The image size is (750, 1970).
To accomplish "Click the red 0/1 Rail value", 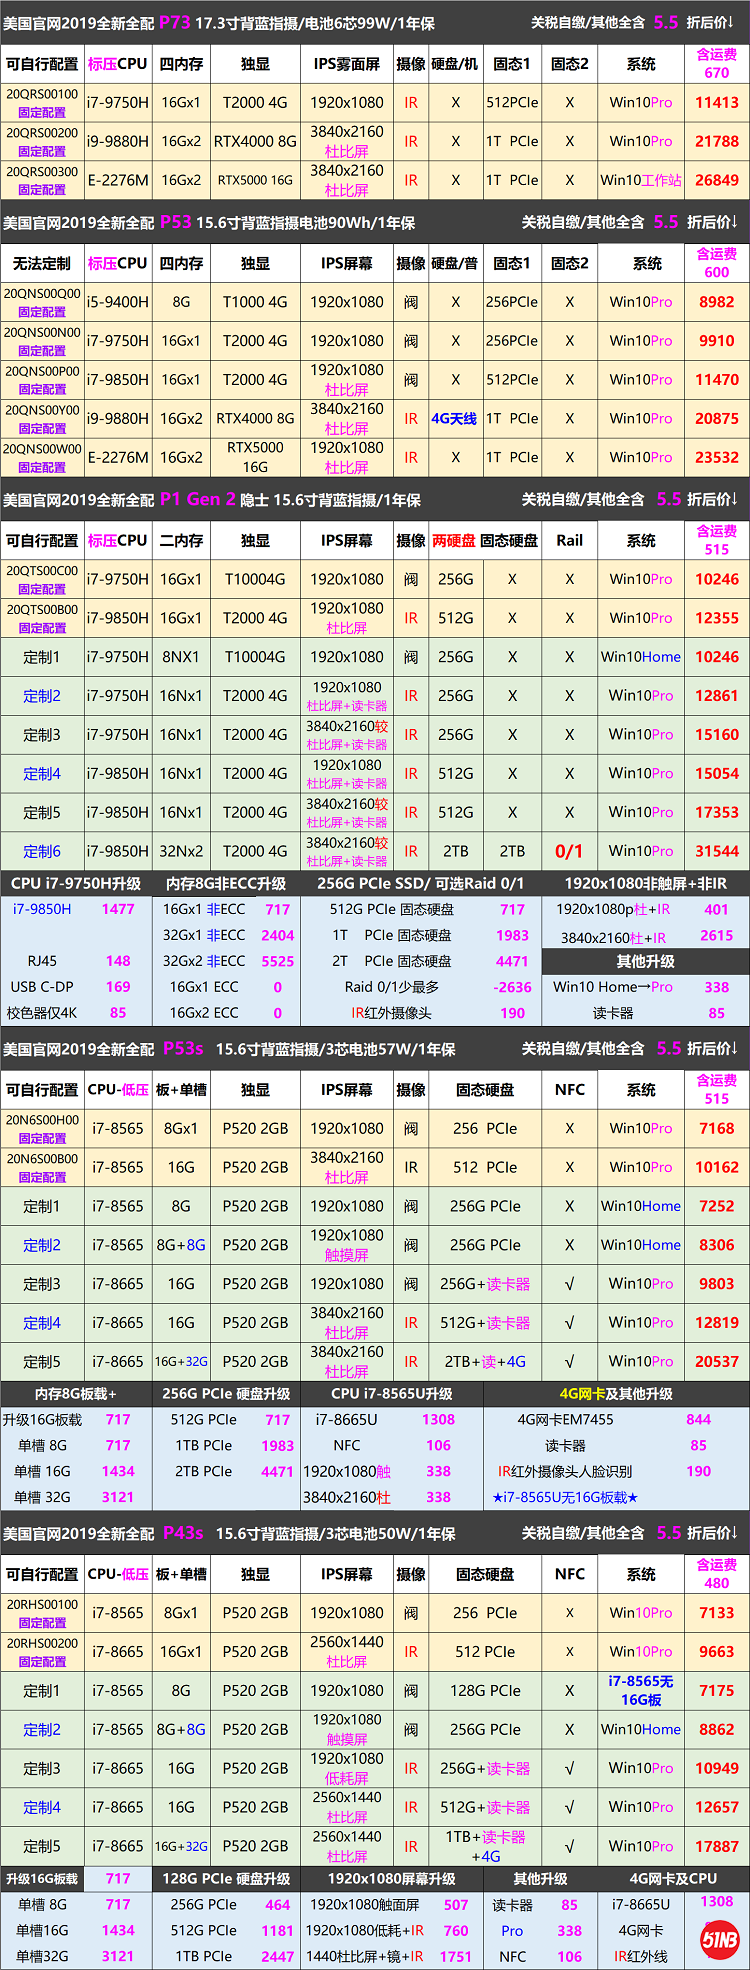I will click(569, 851).
